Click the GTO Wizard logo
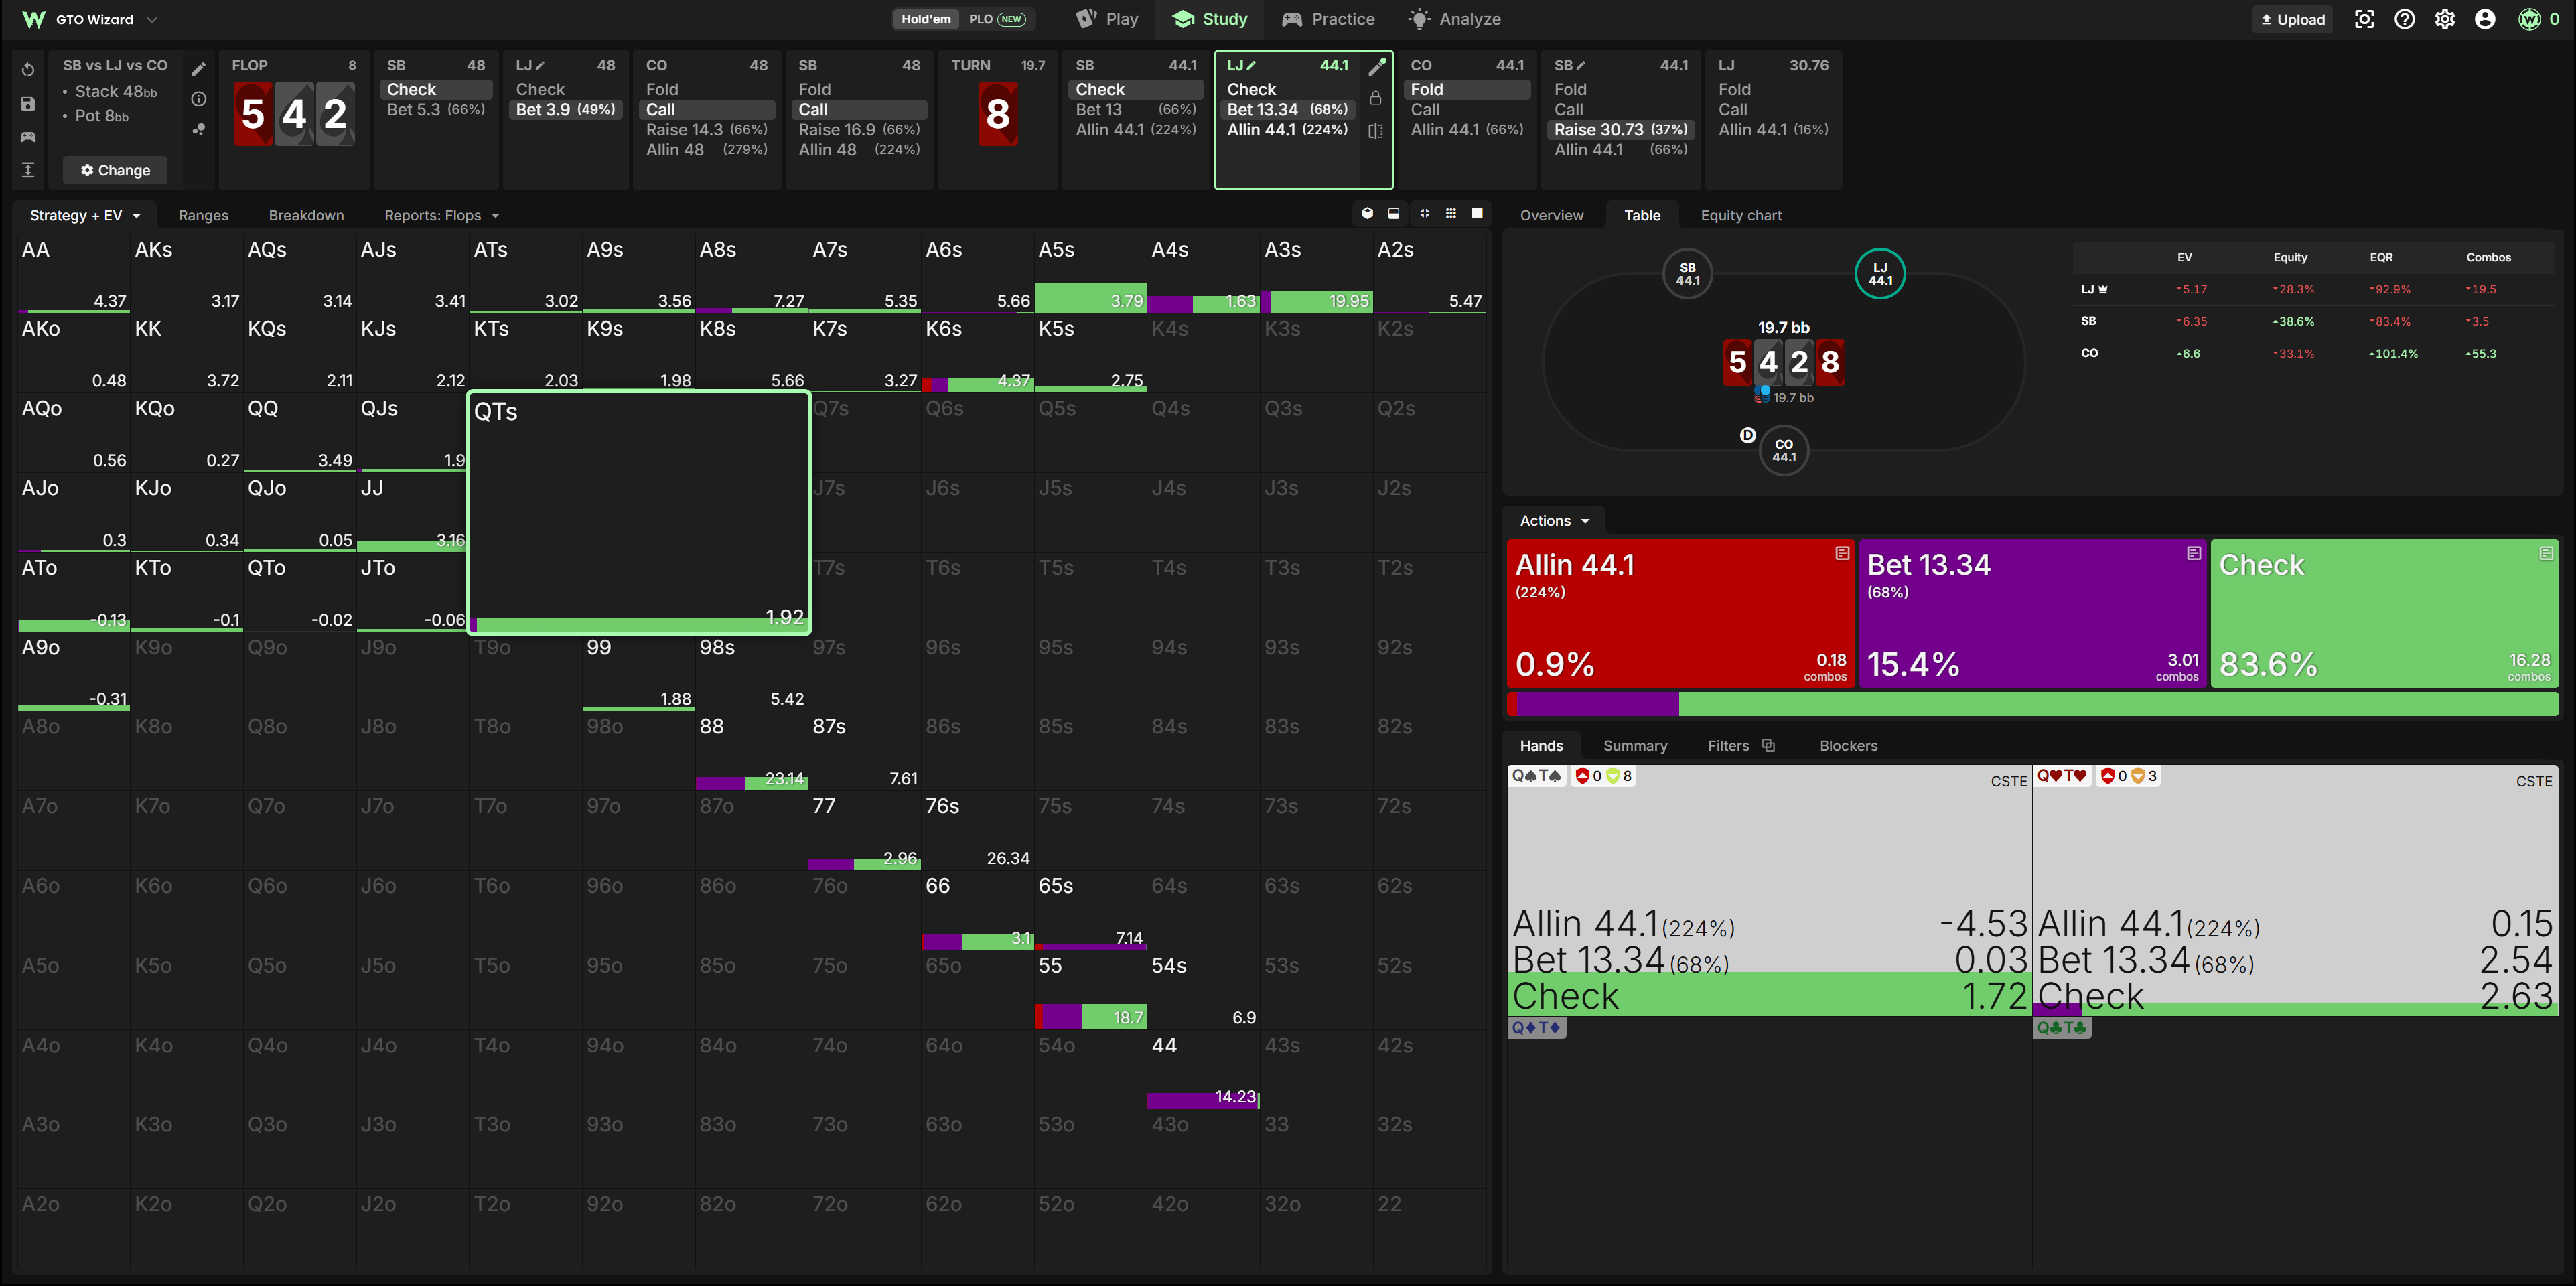Viewport: 2576px width, 1286px height. click(x=34, y=19)
